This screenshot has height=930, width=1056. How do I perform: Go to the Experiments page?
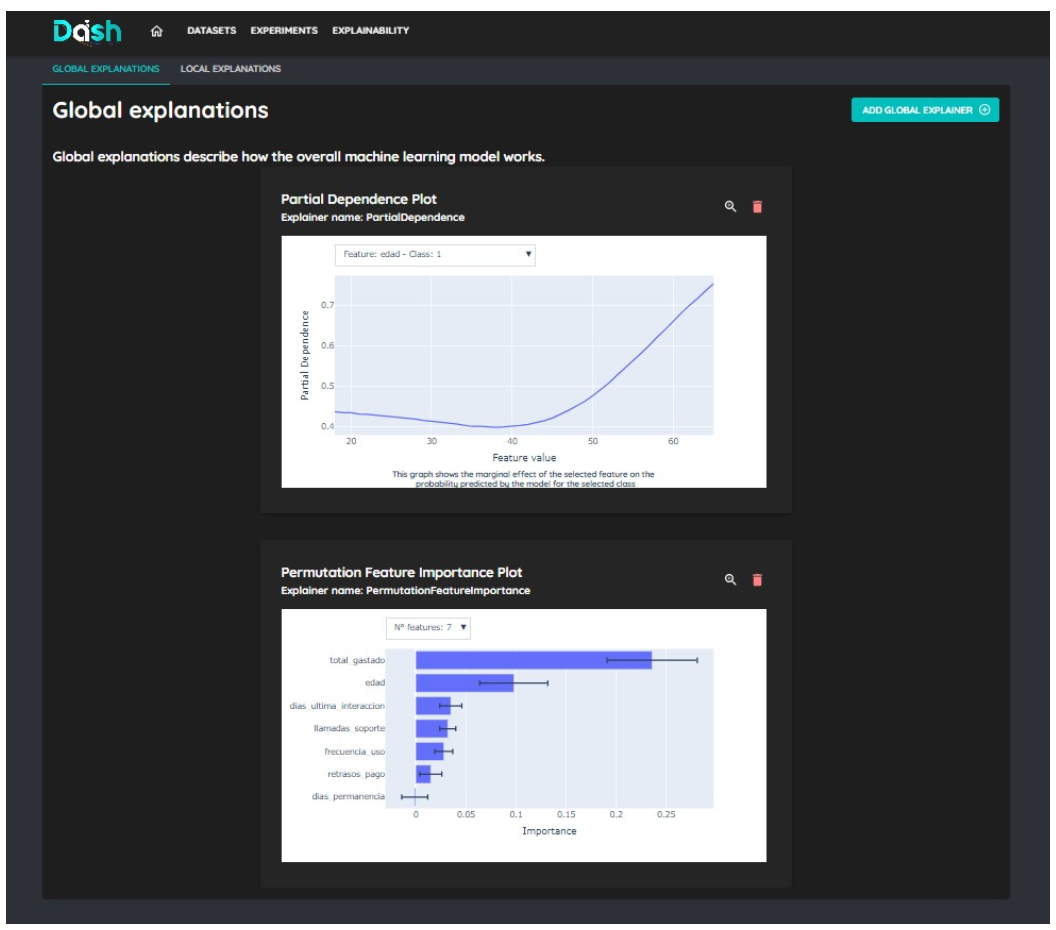pyautogui.click(x=284, y=31)
